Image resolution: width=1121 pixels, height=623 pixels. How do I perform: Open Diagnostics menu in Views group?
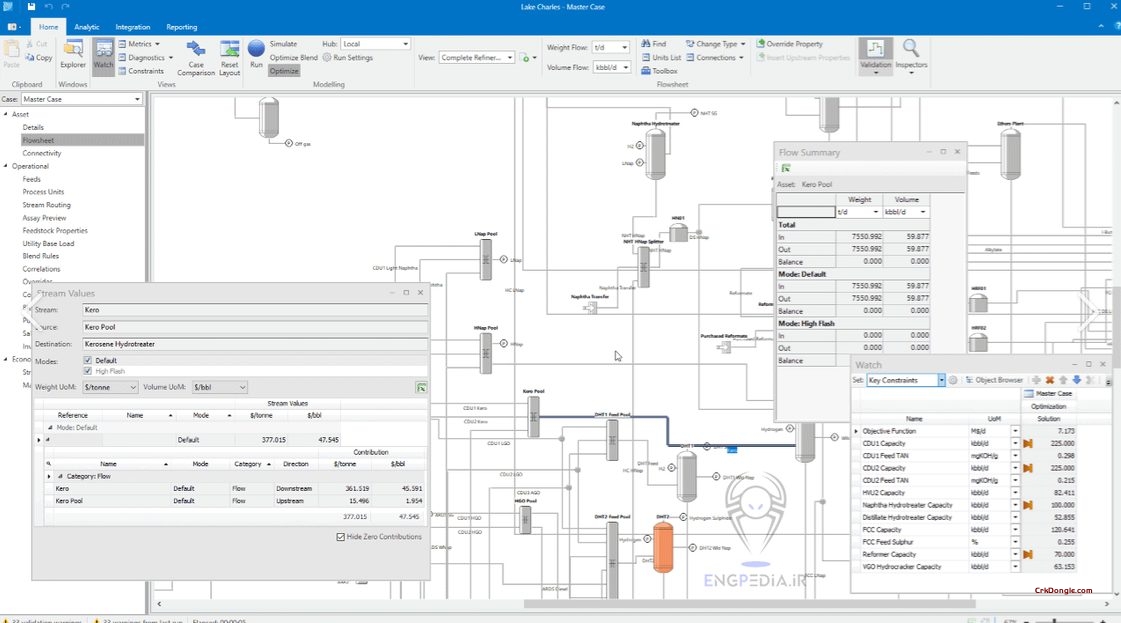pyautogui.click(x=146, y=57)
